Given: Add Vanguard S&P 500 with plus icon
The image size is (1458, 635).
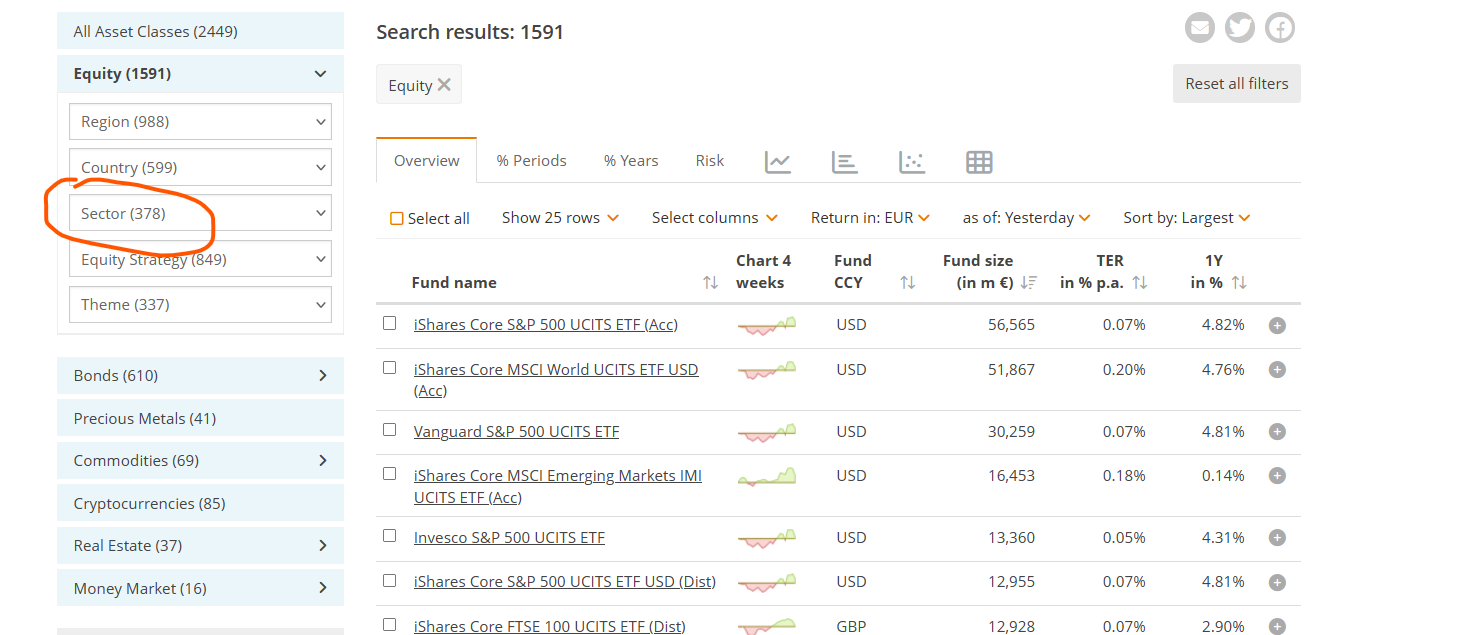Looking at the screenshot, I should pos(1277,432).
